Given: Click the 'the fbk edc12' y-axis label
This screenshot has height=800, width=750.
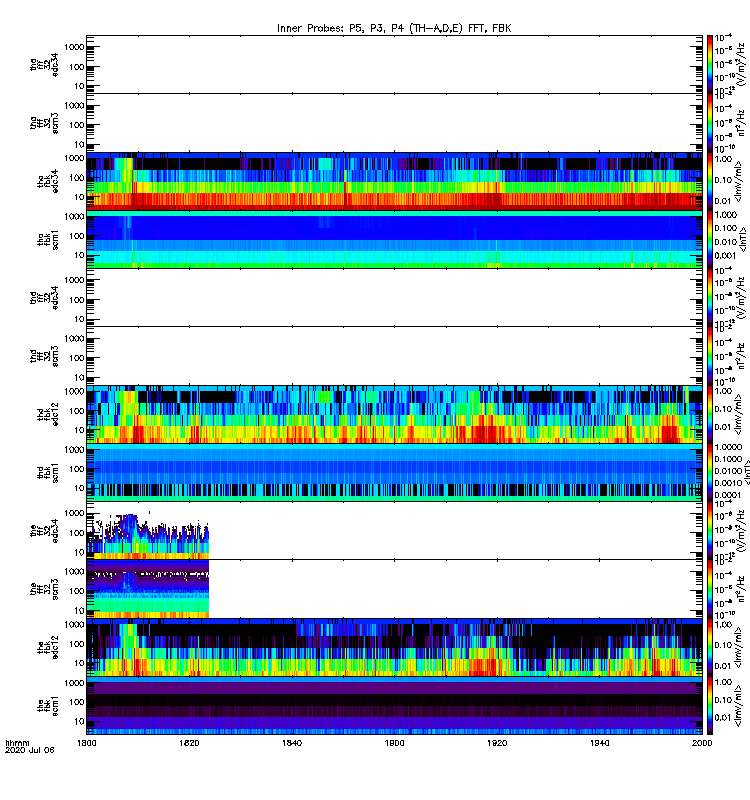Looking at the screenshot, I should point(48,647).
